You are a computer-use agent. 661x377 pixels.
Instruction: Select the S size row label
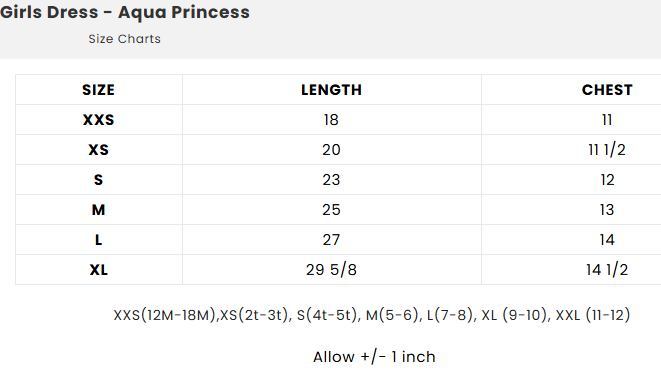point(98,180)
